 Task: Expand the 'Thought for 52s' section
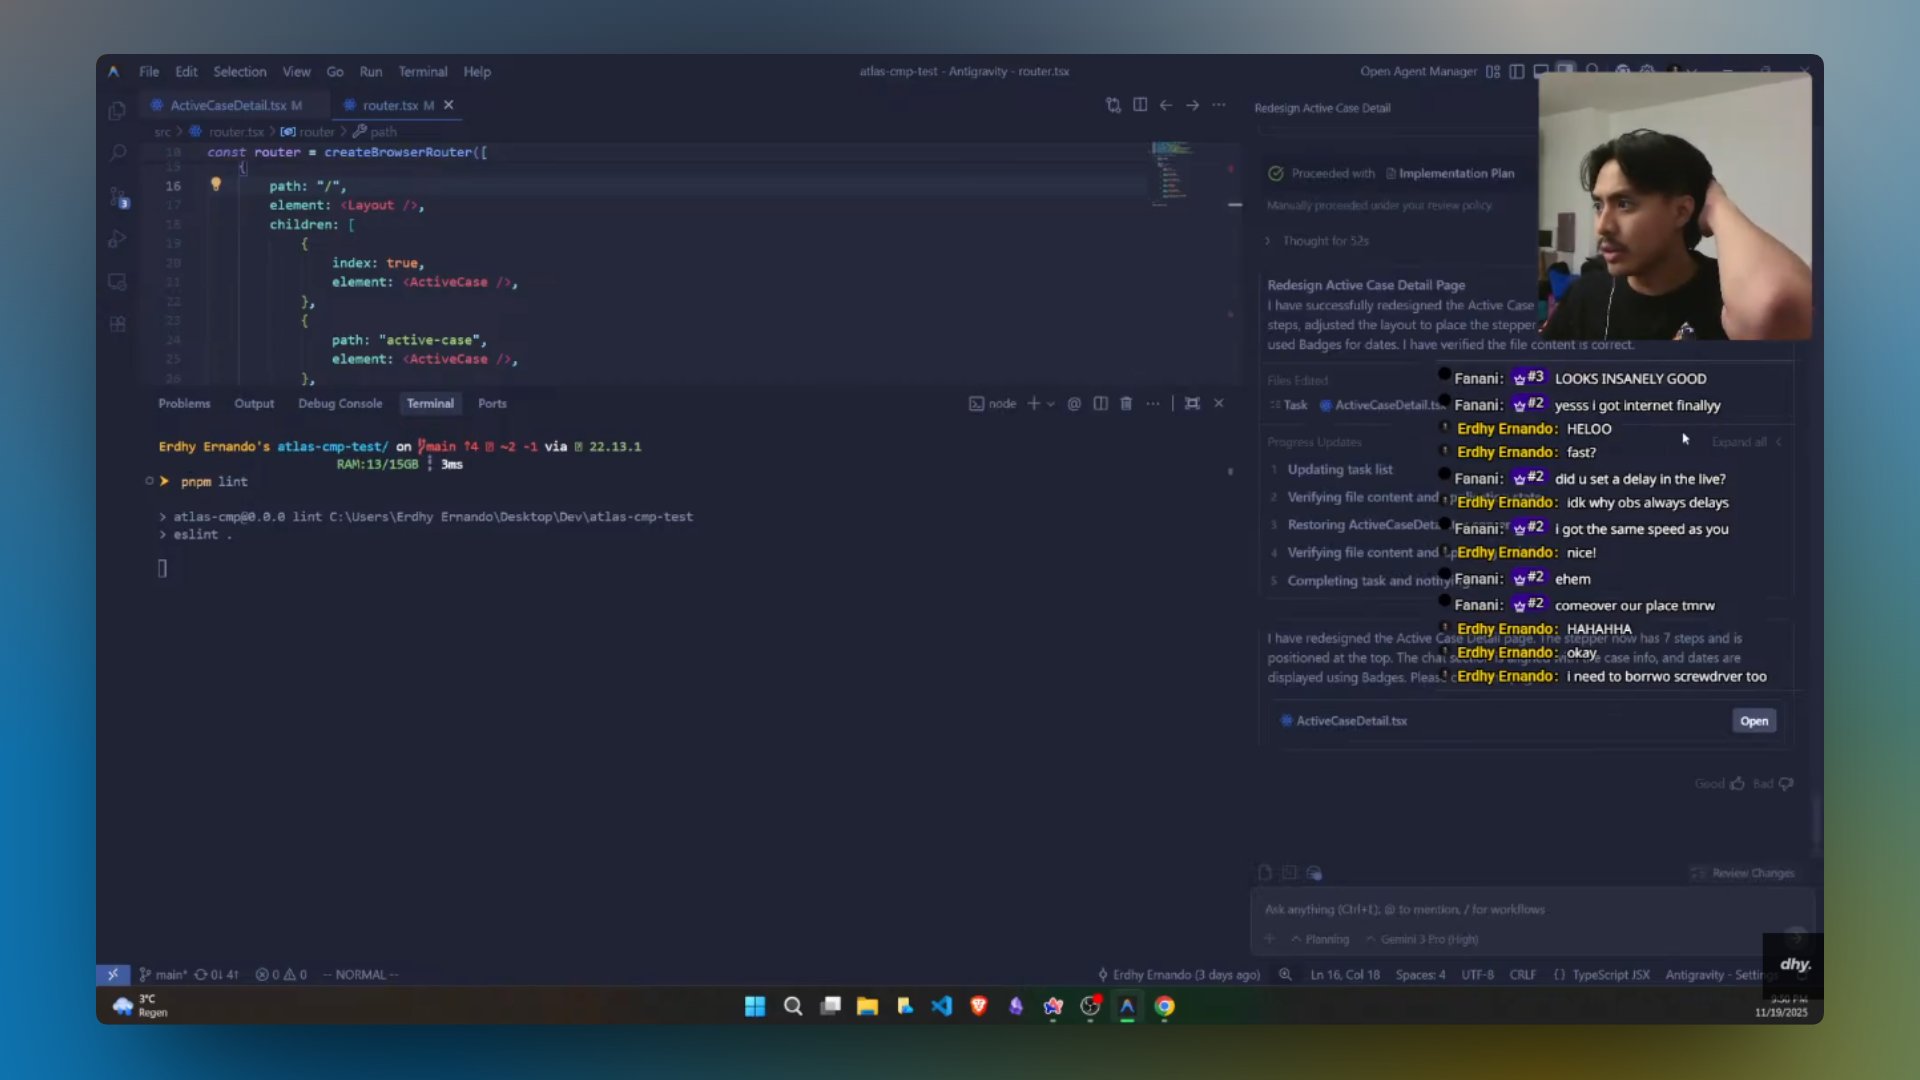[1317, 241]
